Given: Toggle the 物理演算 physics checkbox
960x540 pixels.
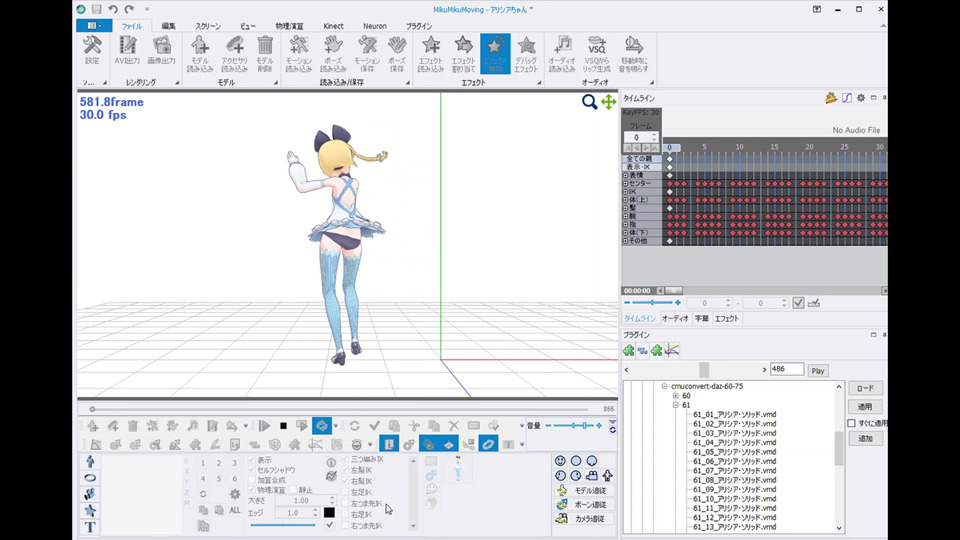Looking at the screenshot, I should coord(252,490).
